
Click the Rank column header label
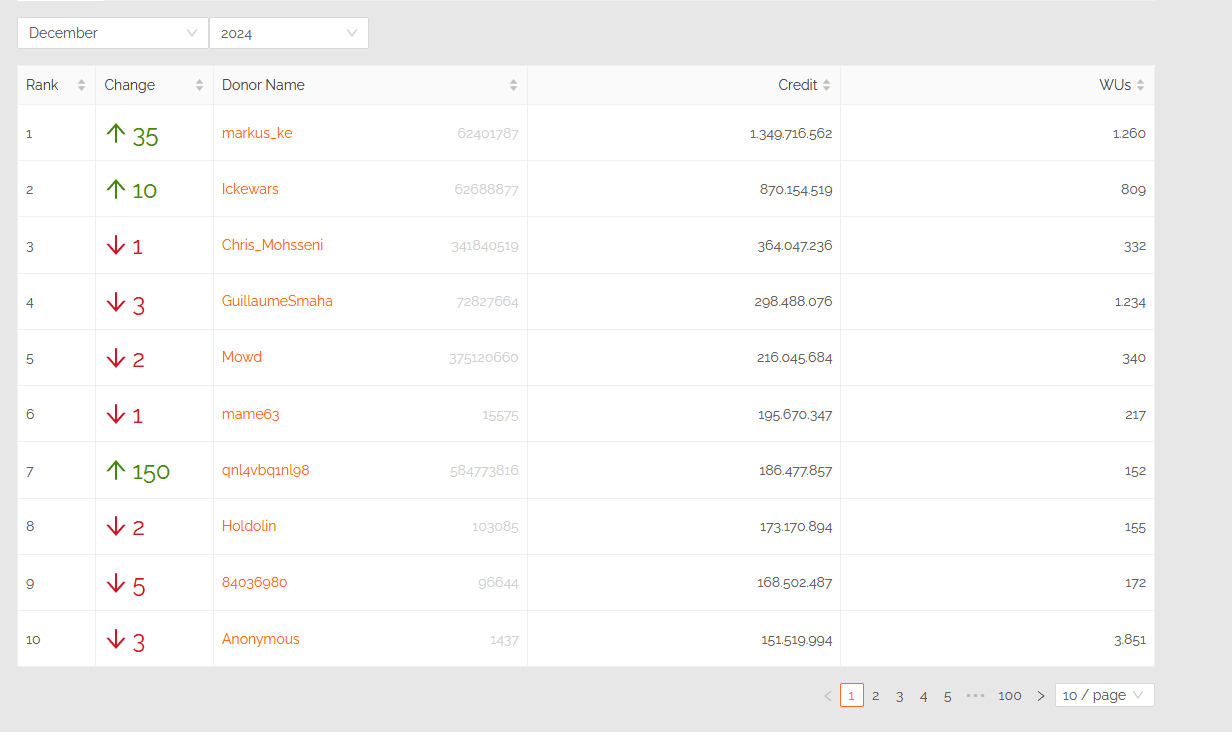coord(42,85)
